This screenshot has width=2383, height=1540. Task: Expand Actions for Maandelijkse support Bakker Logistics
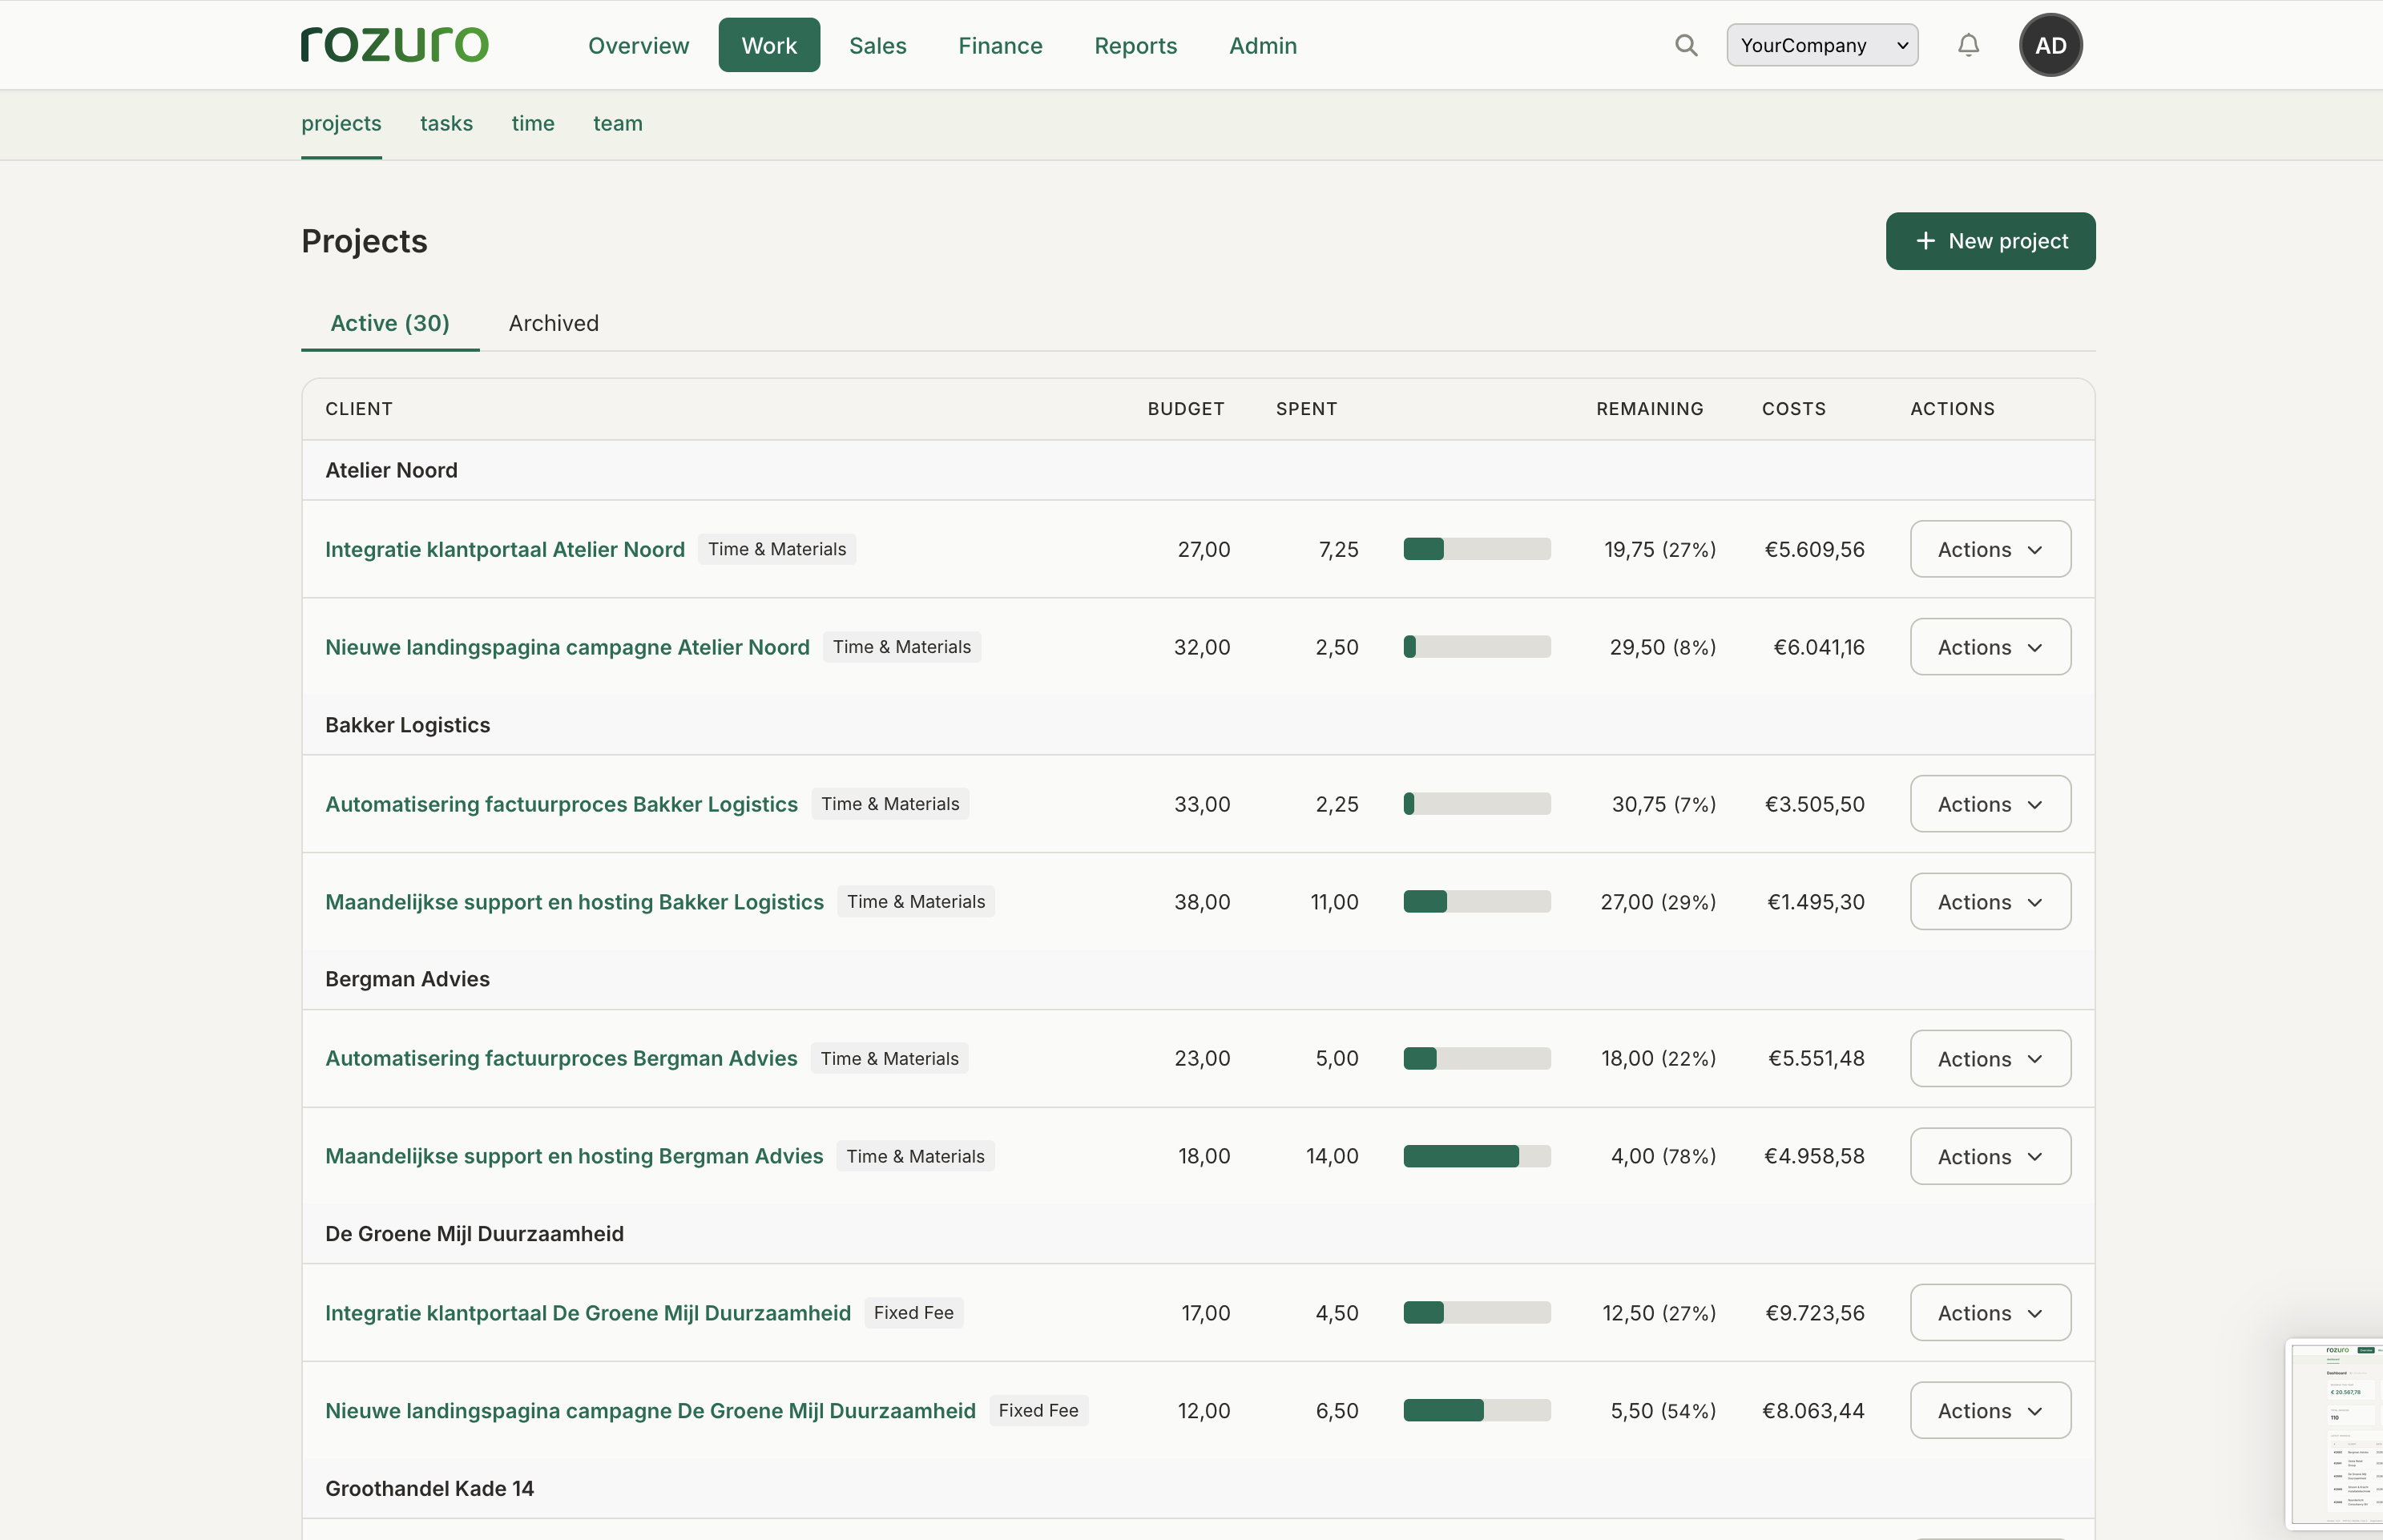[1990, 902]
